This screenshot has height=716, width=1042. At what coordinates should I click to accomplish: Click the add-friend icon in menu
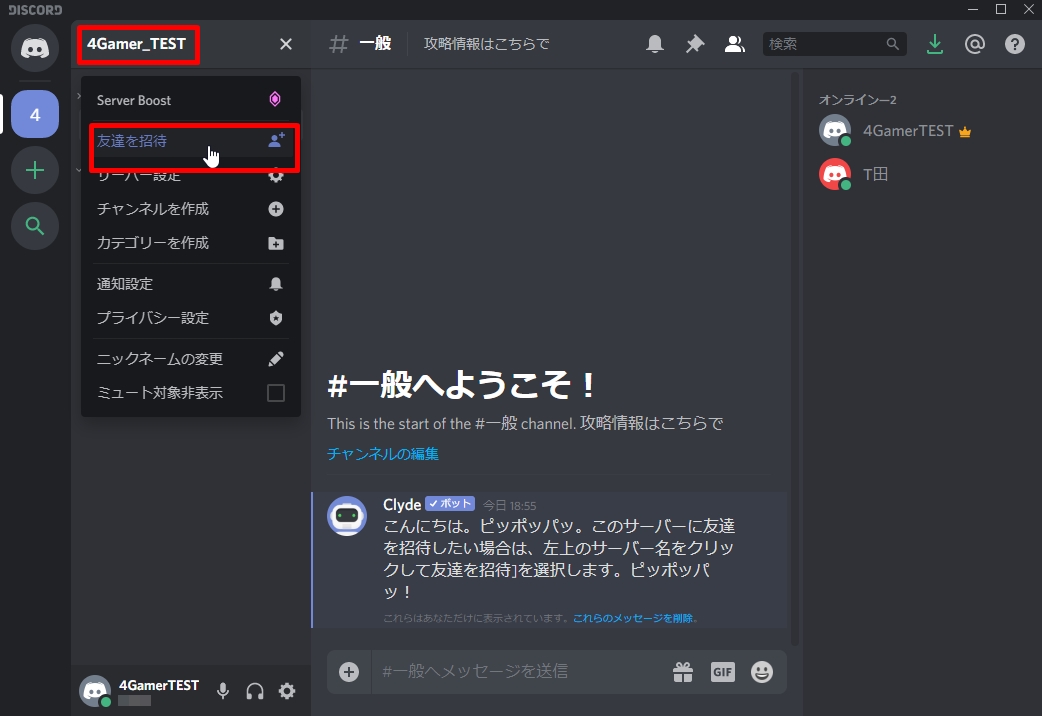tap(276, 140)
